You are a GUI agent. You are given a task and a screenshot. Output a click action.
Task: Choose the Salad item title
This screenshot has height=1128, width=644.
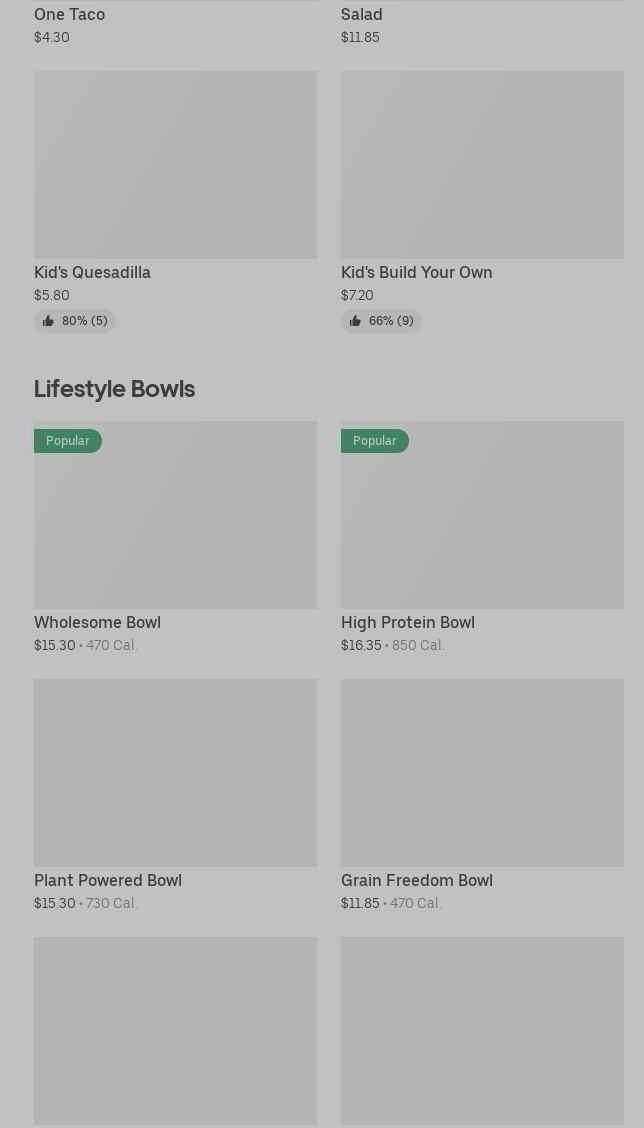(x=362, y=14)
